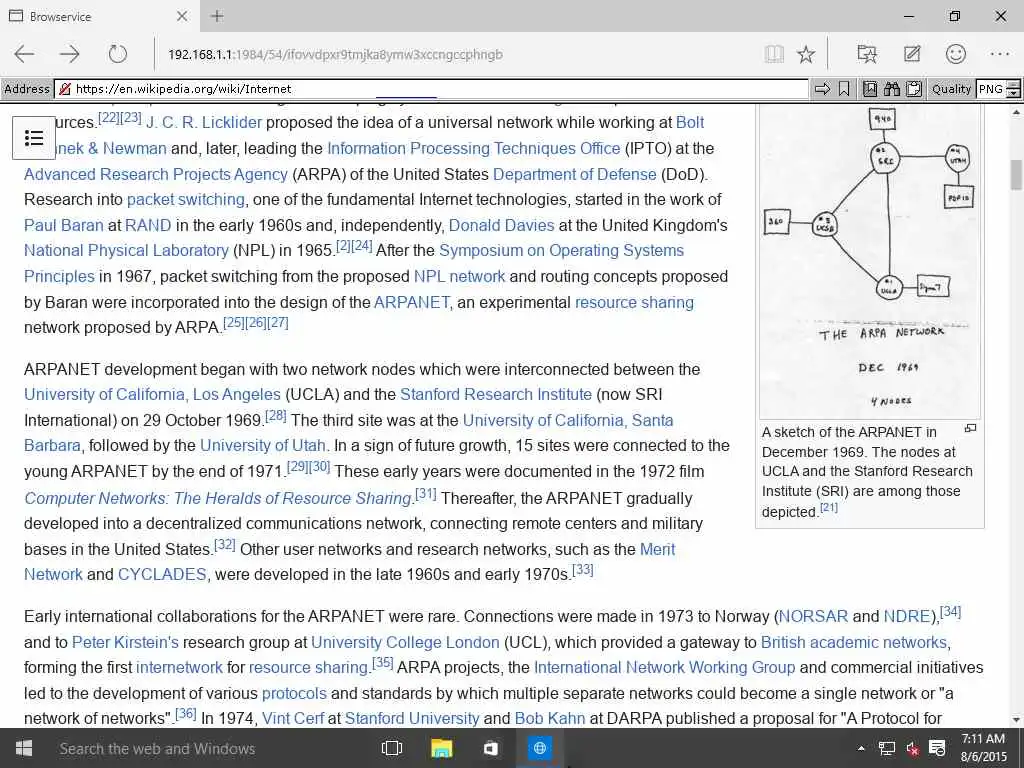Open the Donald Davies link

502,225
